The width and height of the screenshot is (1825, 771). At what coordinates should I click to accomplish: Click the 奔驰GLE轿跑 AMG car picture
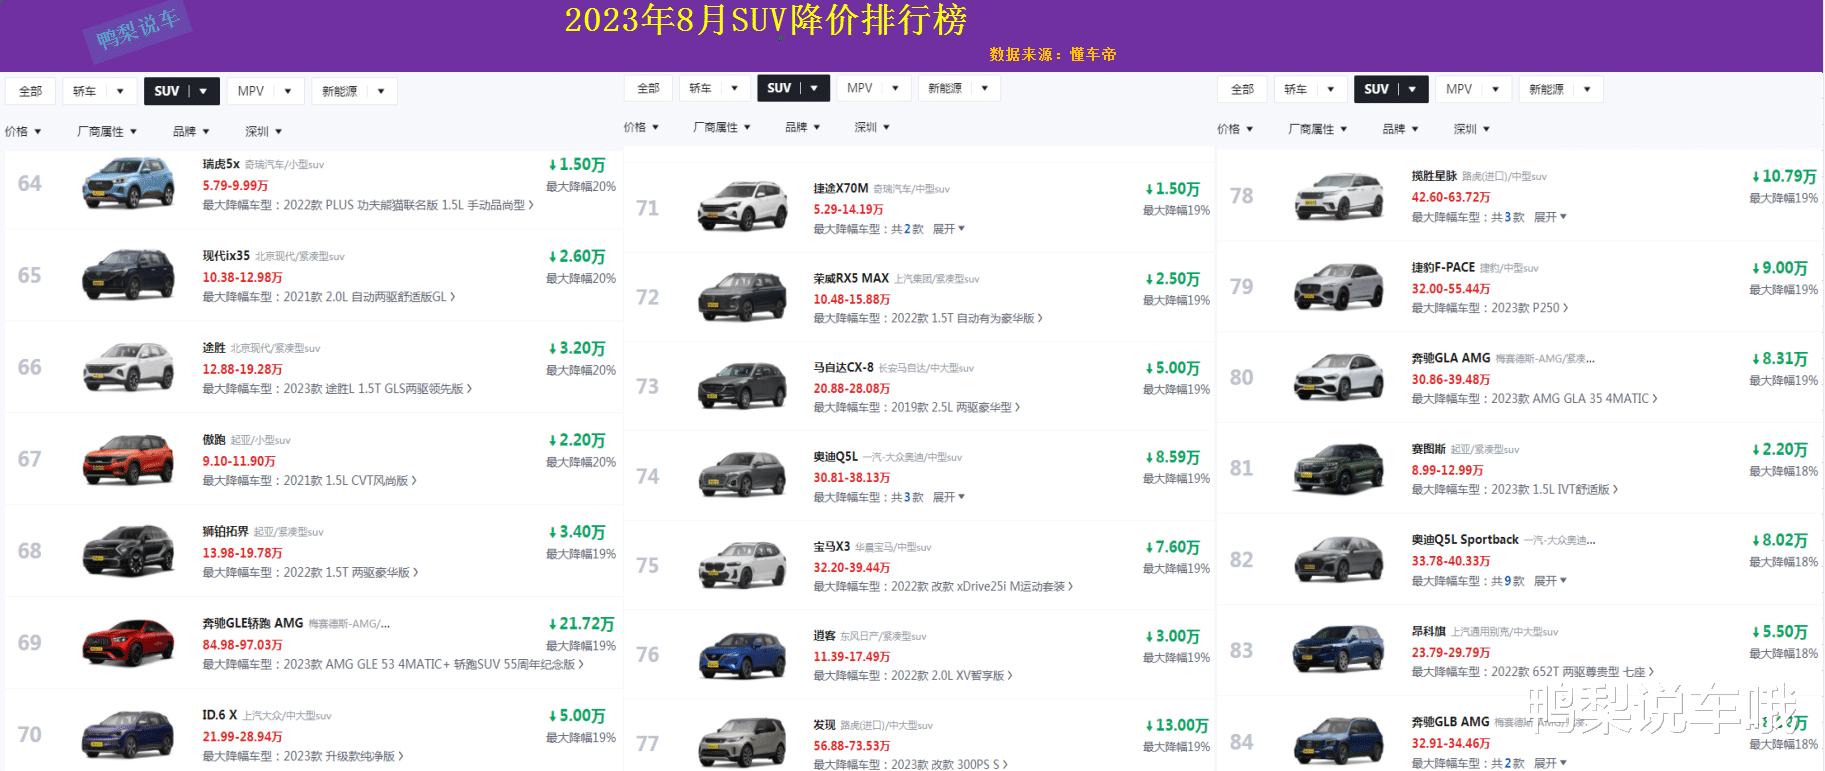(x=128, y=642)
